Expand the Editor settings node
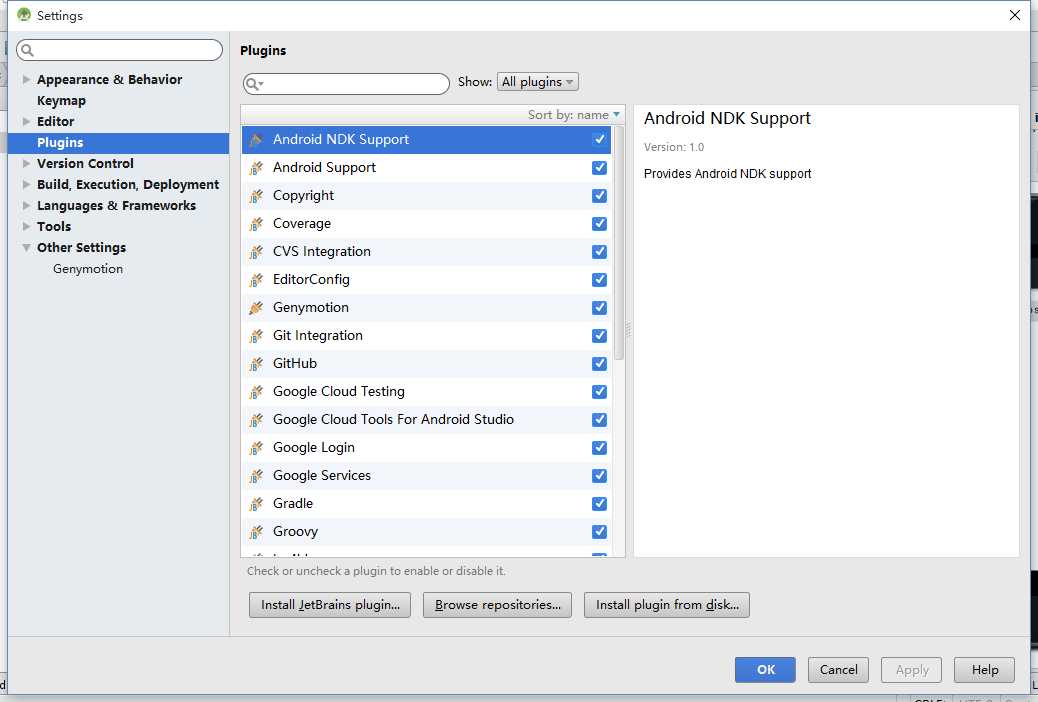 [x=26, y=121]
